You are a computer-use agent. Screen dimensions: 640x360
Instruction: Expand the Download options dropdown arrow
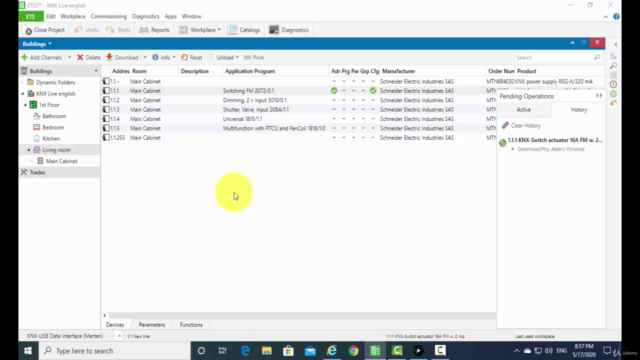(145, 58)
